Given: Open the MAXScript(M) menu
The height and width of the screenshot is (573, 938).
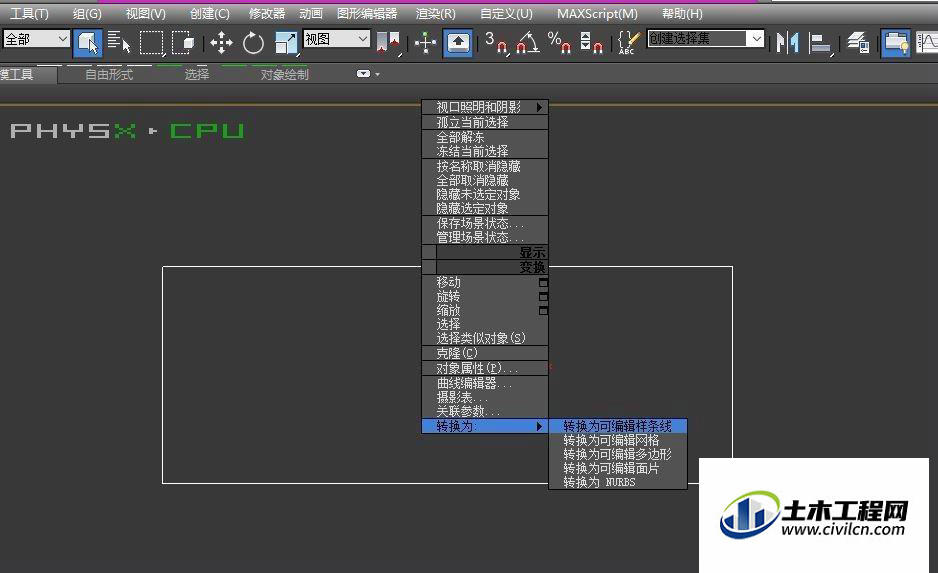Looking at the screenshot, I should (x=597, y=13).
